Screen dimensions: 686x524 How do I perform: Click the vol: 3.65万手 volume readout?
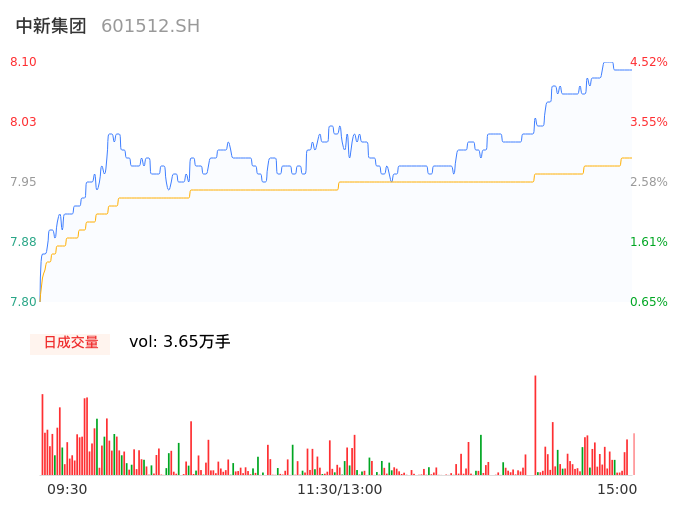pos(180,342)
